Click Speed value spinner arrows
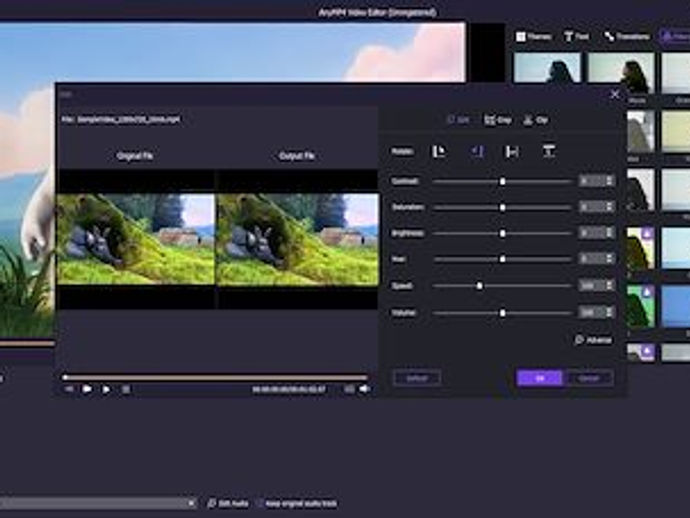 pos(609,286)
